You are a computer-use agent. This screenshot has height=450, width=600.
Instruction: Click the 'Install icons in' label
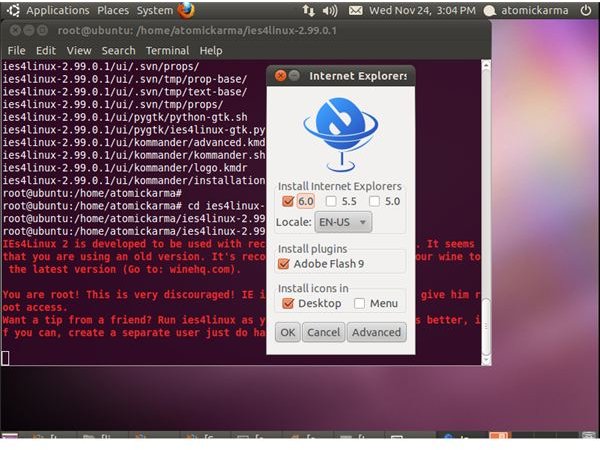(x=313, y=288)
